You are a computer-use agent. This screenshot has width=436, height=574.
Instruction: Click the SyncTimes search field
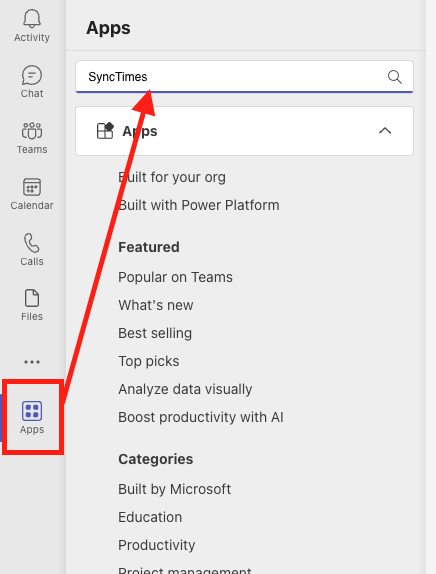(x=244, y=77)
